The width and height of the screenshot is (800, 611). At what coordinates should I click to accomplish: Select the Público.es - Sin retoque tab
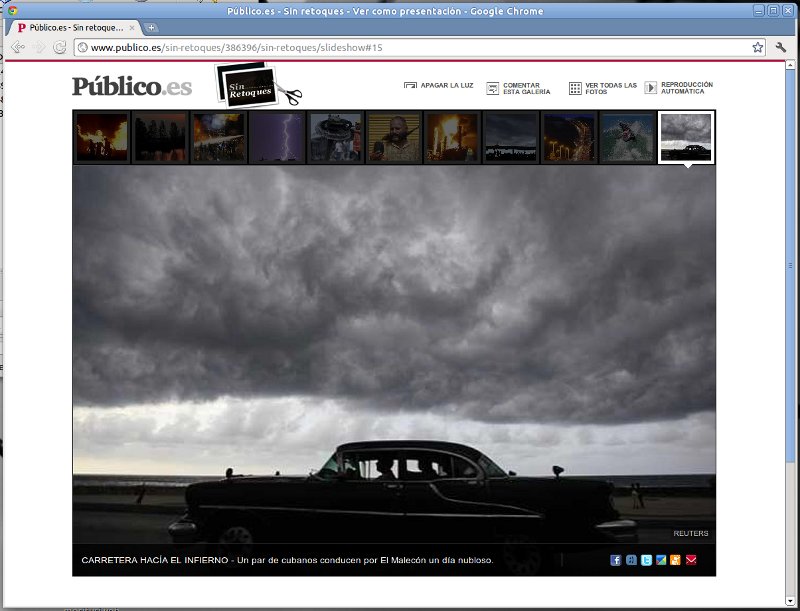[76, 28]
